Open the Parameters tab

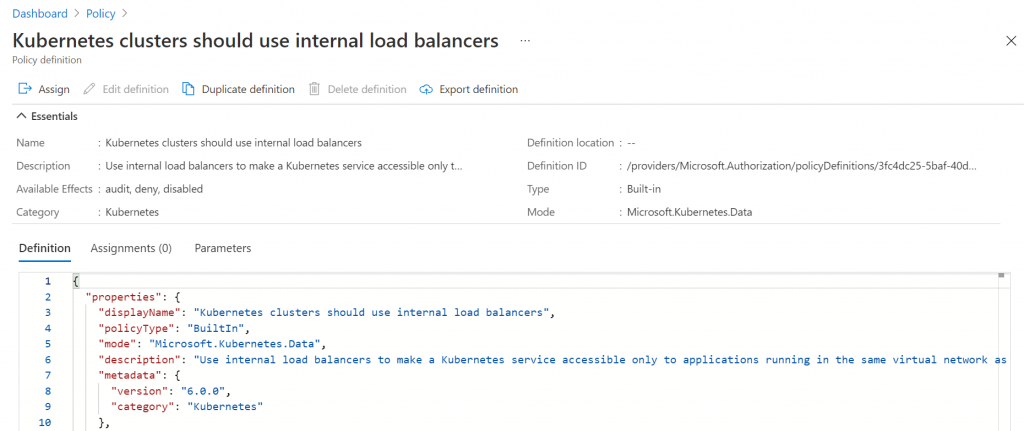[223, 248]
